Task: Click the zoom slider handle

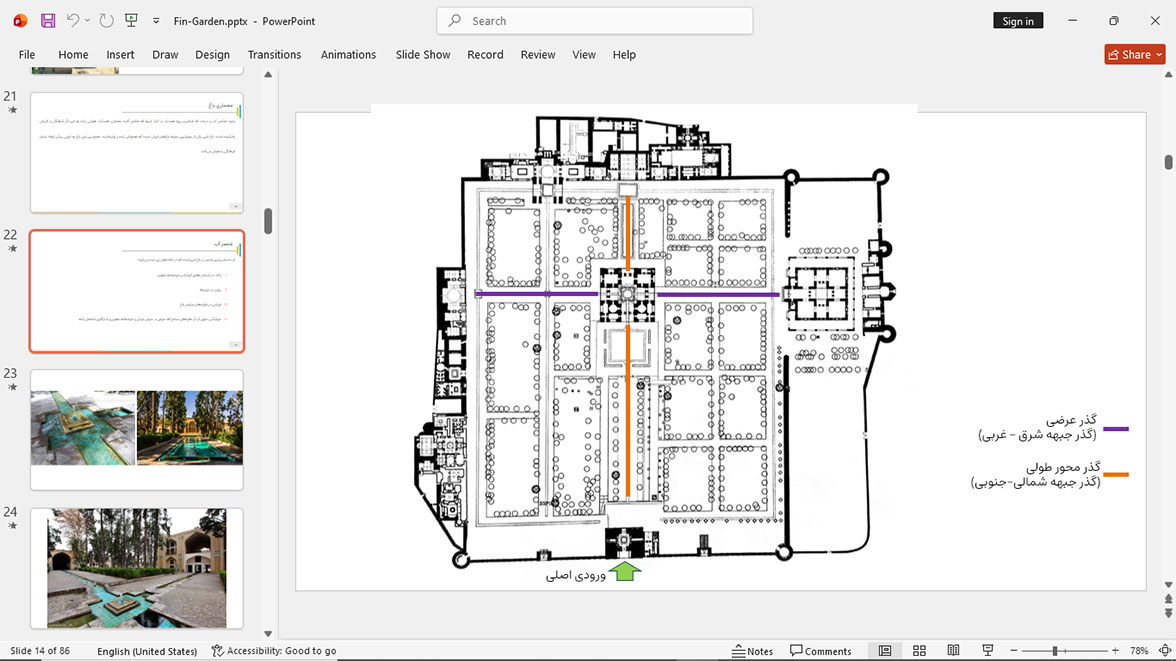Action: pos(1054,650)
